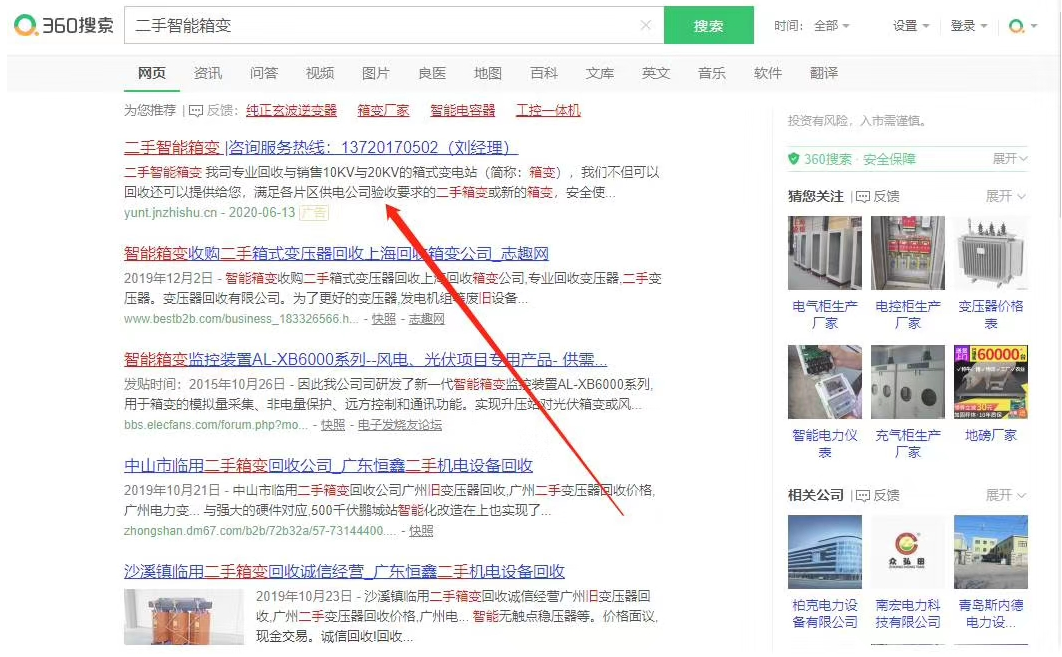
Task: Open recommended link 箱变厂家
Action: pyautogui.click(x=383, y=110)
